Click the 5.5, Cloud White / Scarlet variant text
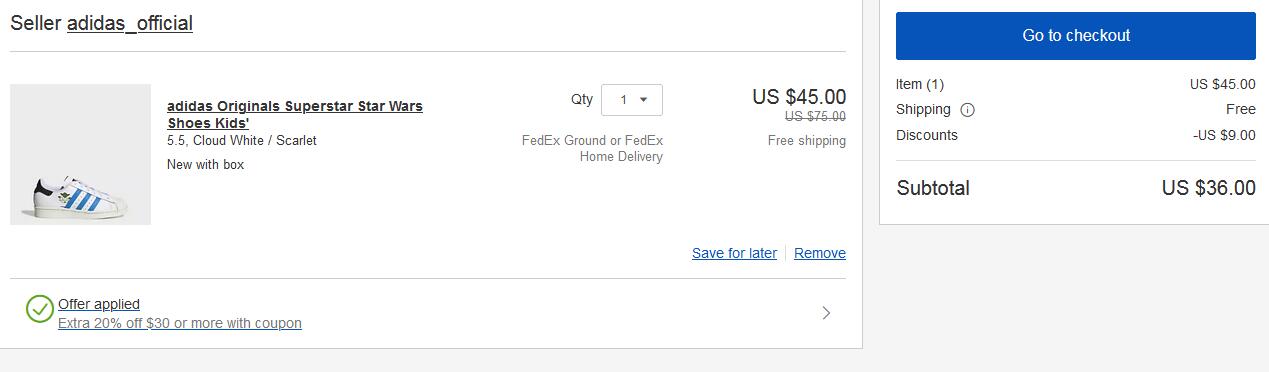 (x=242, y=141)
